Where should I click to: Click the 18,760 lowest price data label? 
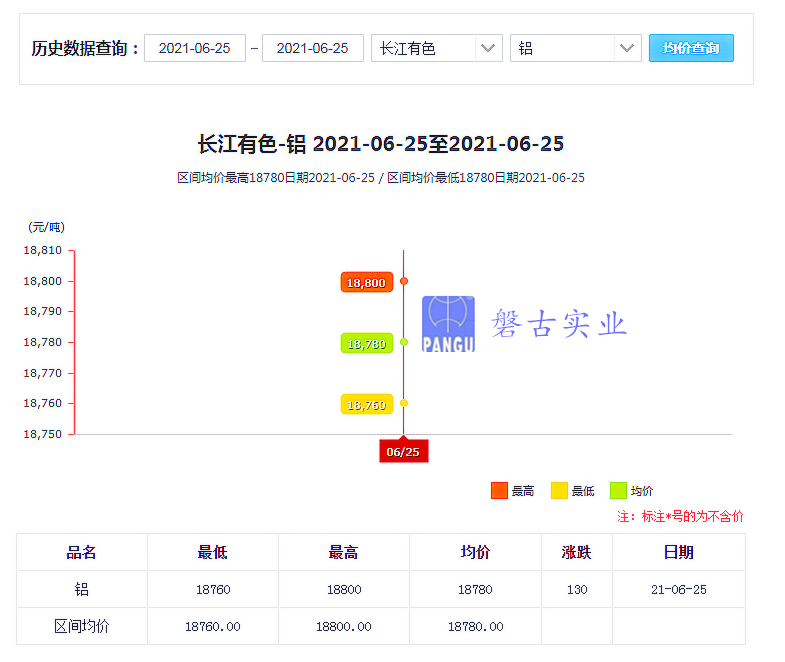[x=366, y=404]
